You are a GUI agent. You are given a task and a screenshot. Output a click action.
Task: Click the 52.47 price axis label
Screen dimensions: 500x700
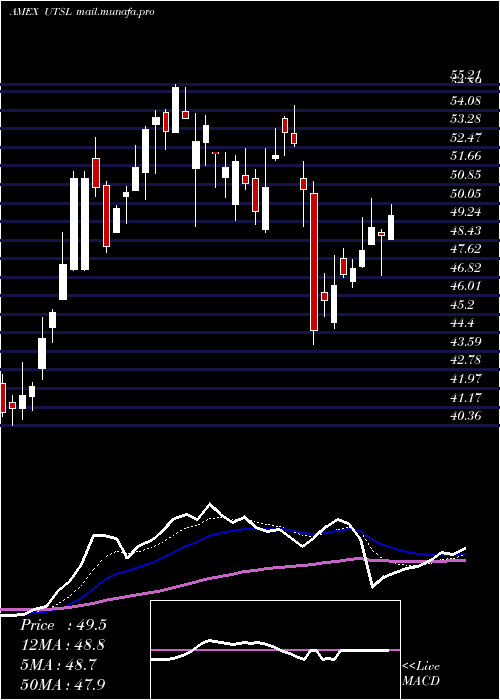point(466,138)
